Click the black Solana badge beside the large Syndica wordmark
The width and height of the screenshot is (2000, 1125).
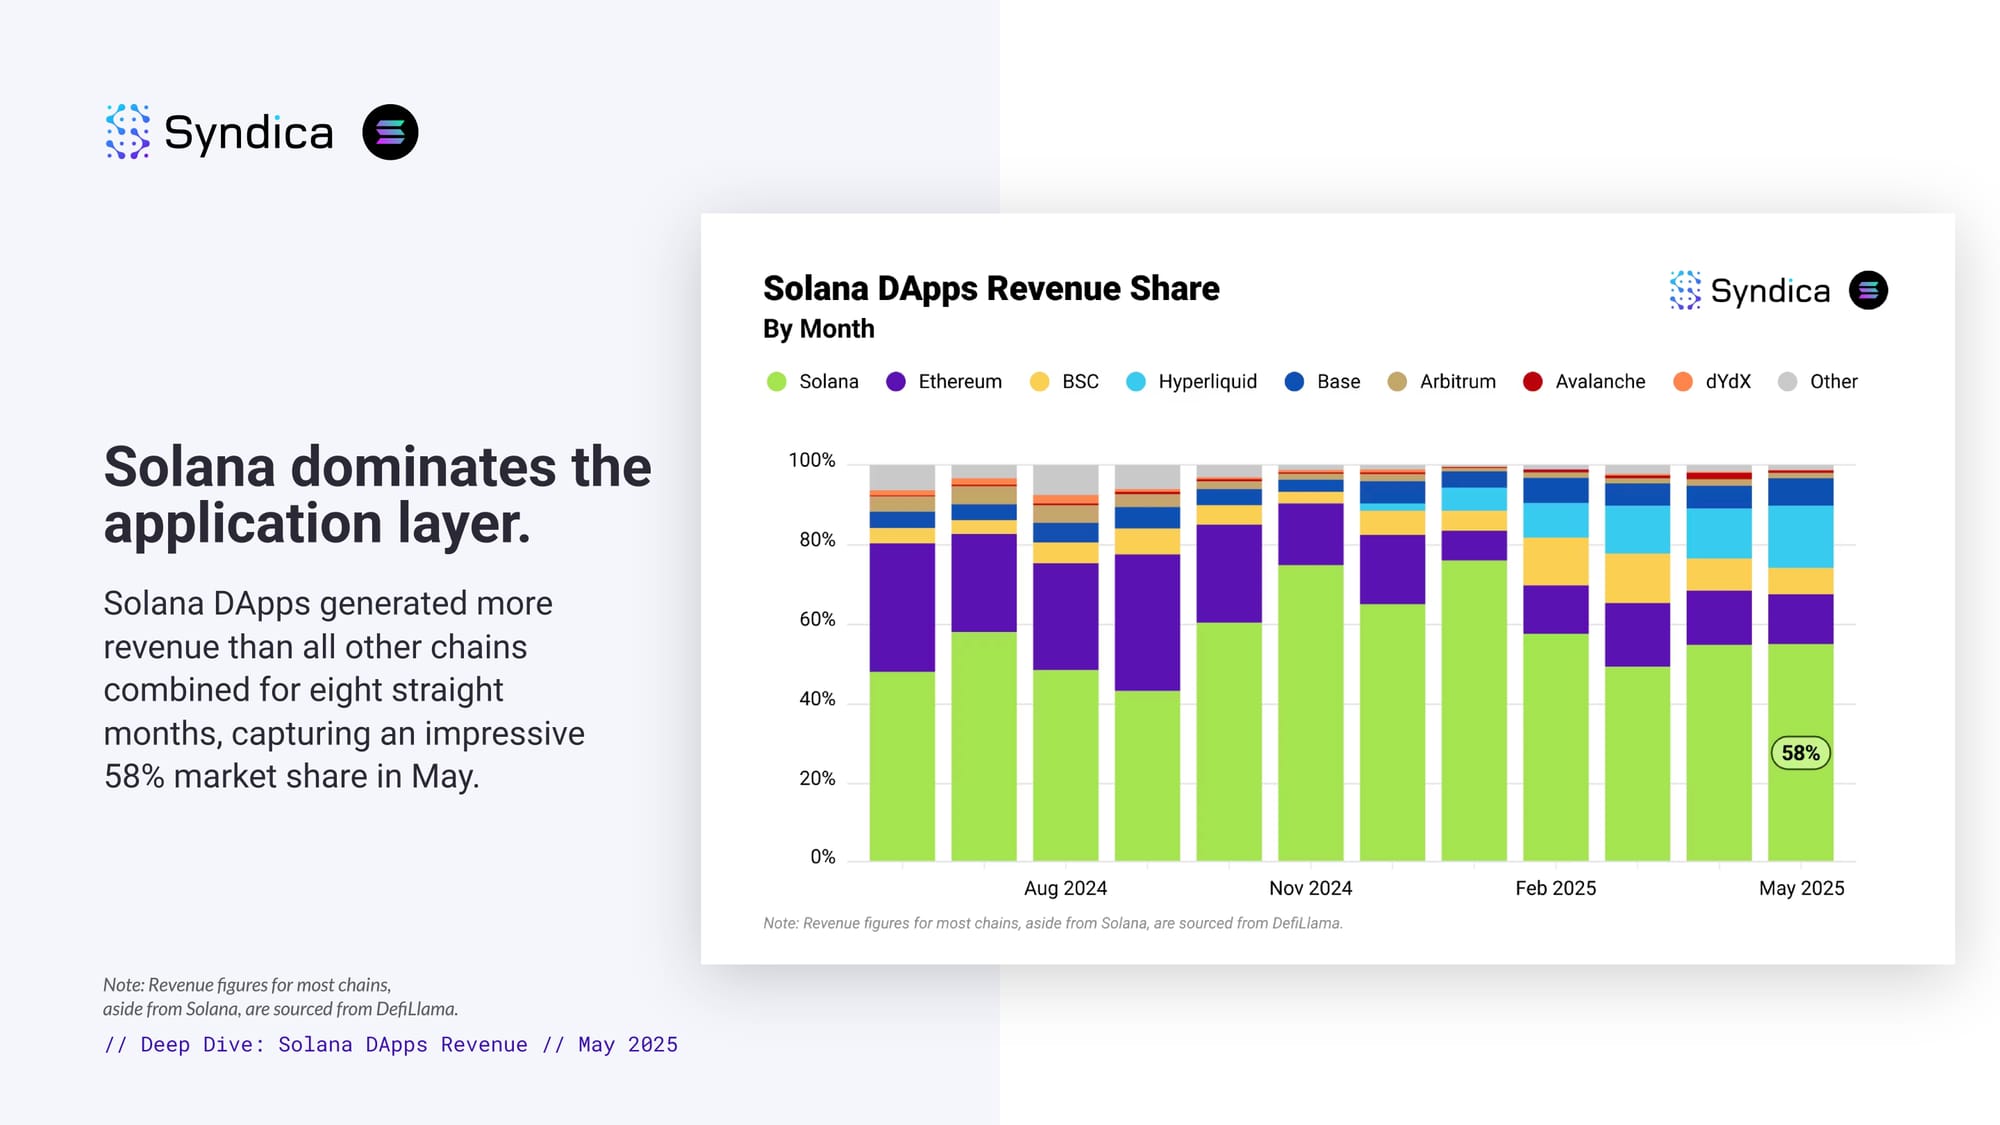click(x=390, y=132)
